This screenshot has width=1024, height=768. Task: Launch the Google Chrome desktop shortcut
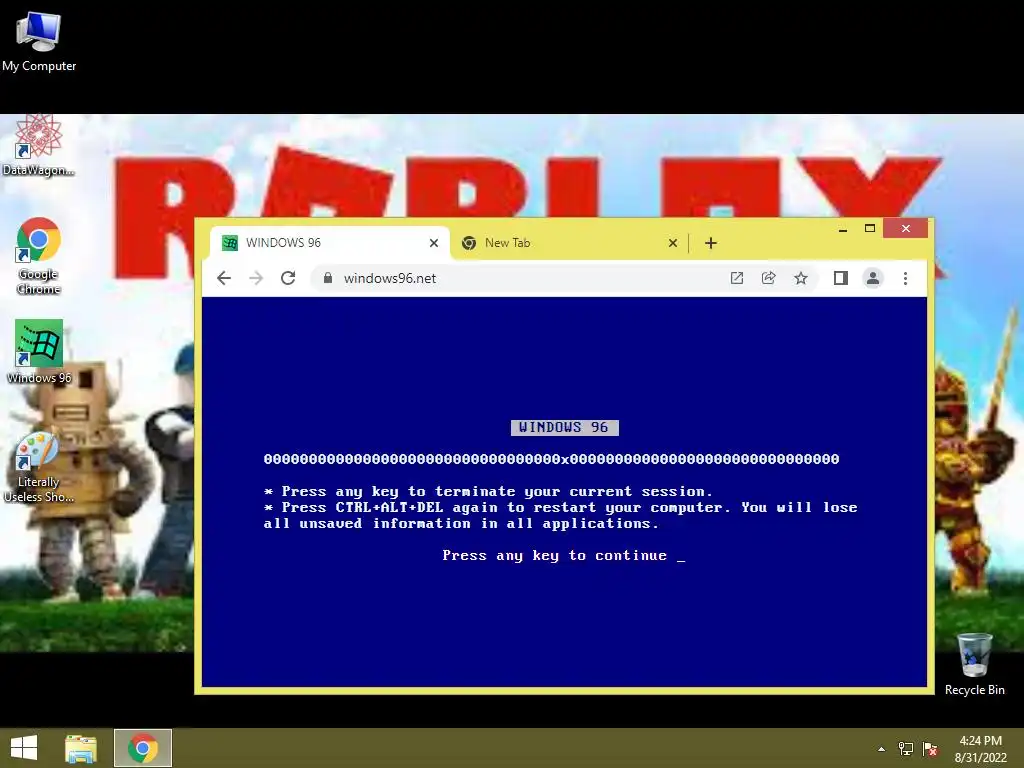(39, 256)
